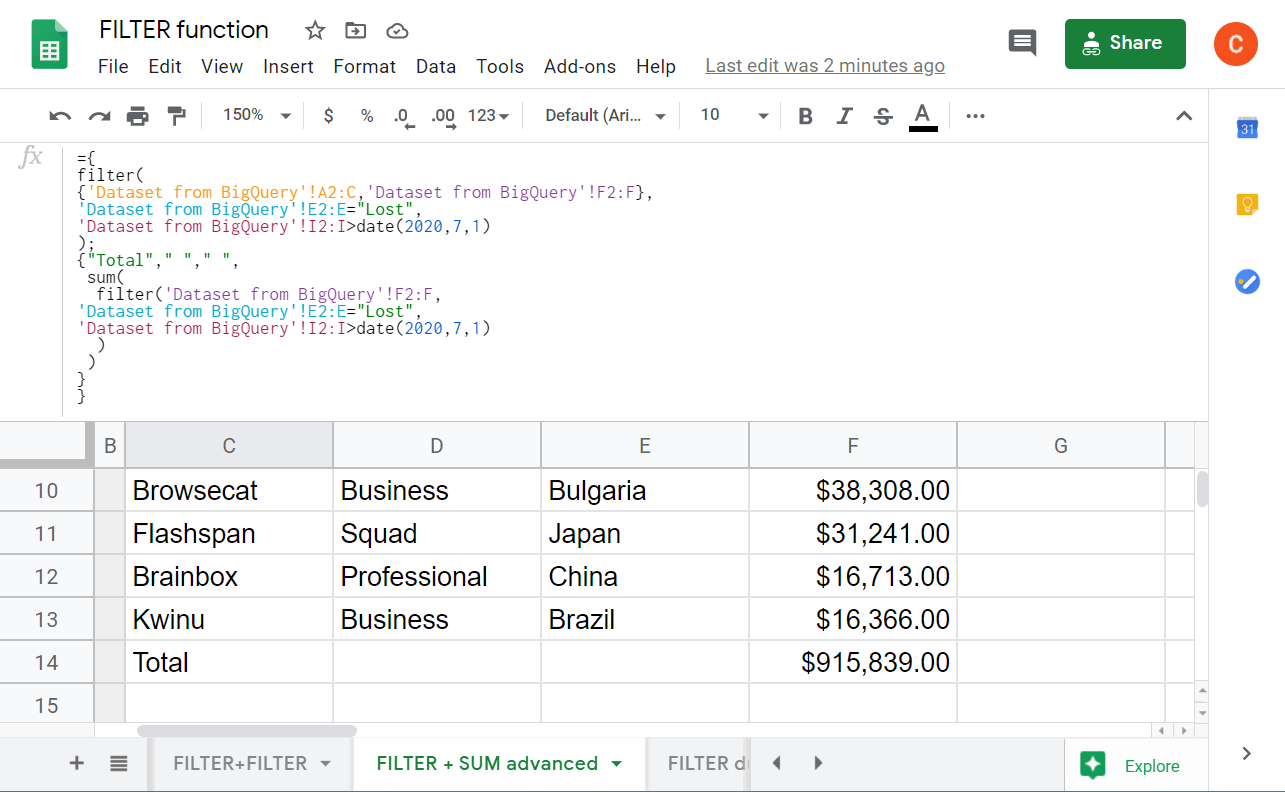Screen dimensions: 1285x792
Task: Decrease decimal places
Action: coord(404,115)
